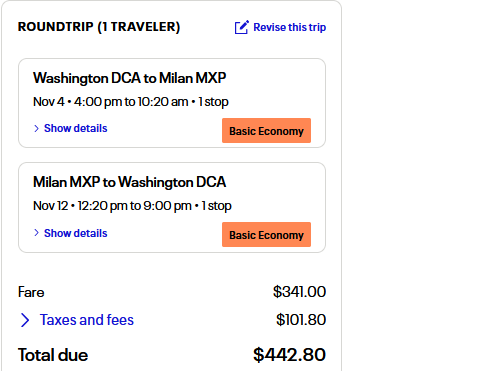Click the chevron next to Taxes and fees

[x=25, y=320]
